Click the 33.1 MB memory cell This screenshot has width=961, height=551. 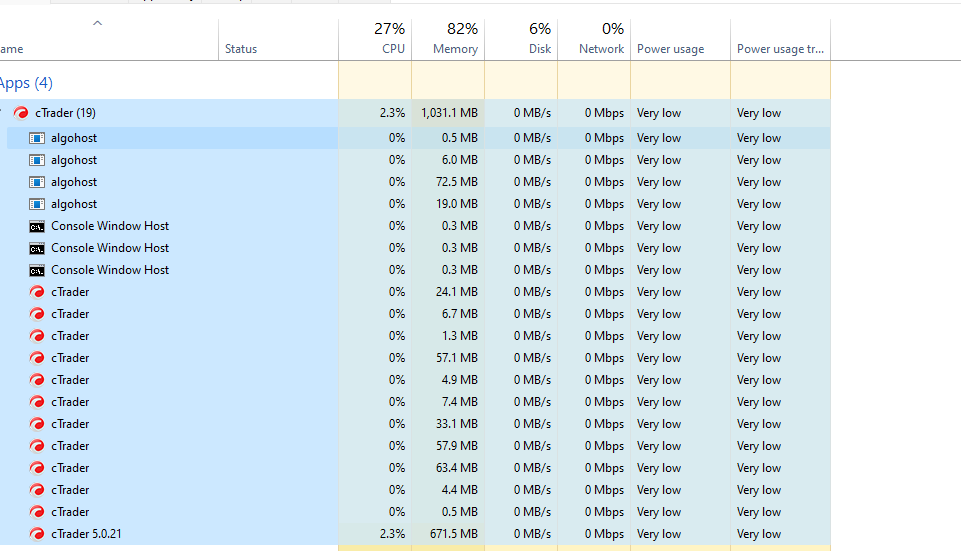(448, 424)
